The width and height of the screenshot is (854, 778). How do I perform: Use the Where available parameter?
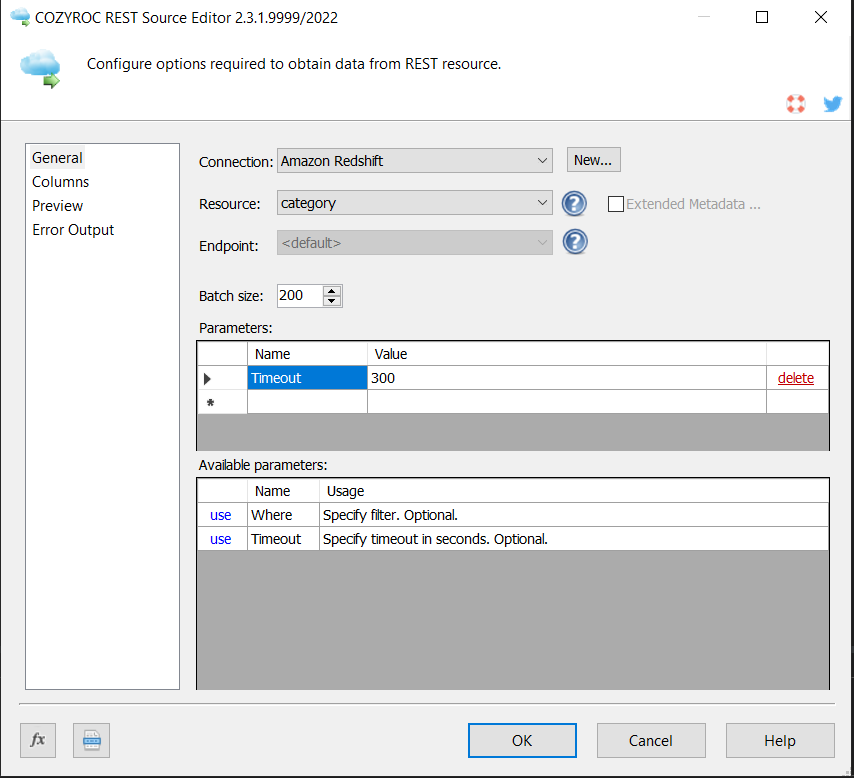click(x=221, y=515)
